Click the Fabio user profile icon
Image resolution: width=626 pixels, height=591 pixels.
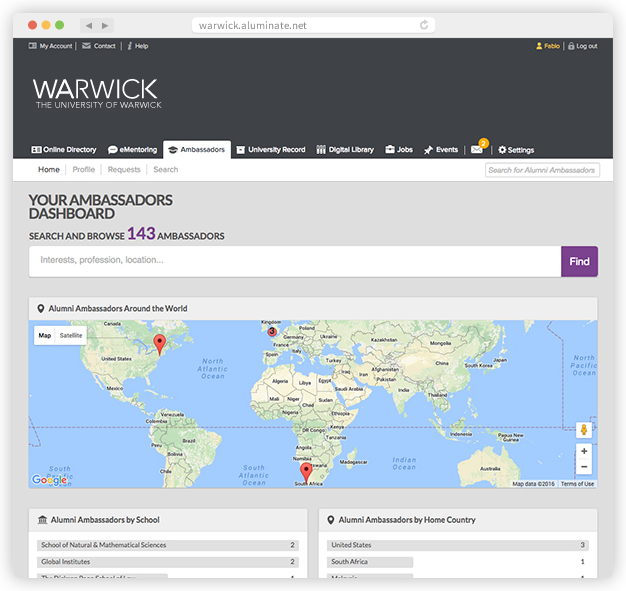pos(539,46)
